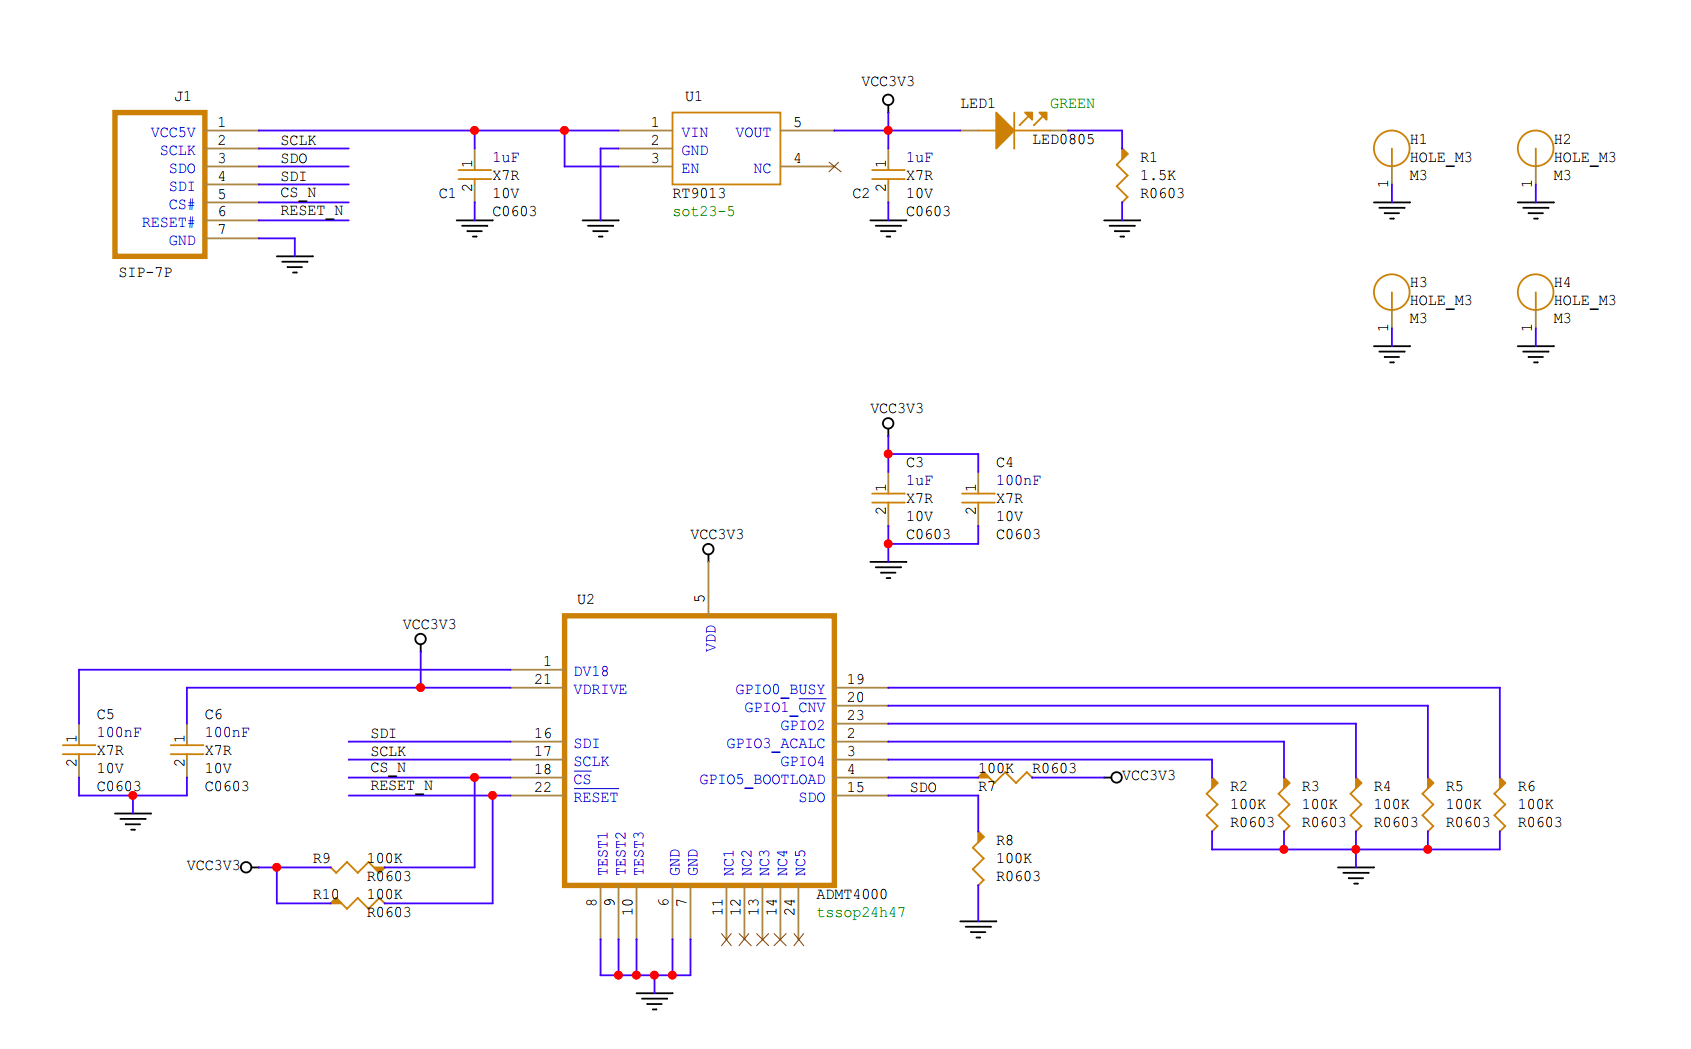Select the RESET_N net label at J1

tap(311, 211)
